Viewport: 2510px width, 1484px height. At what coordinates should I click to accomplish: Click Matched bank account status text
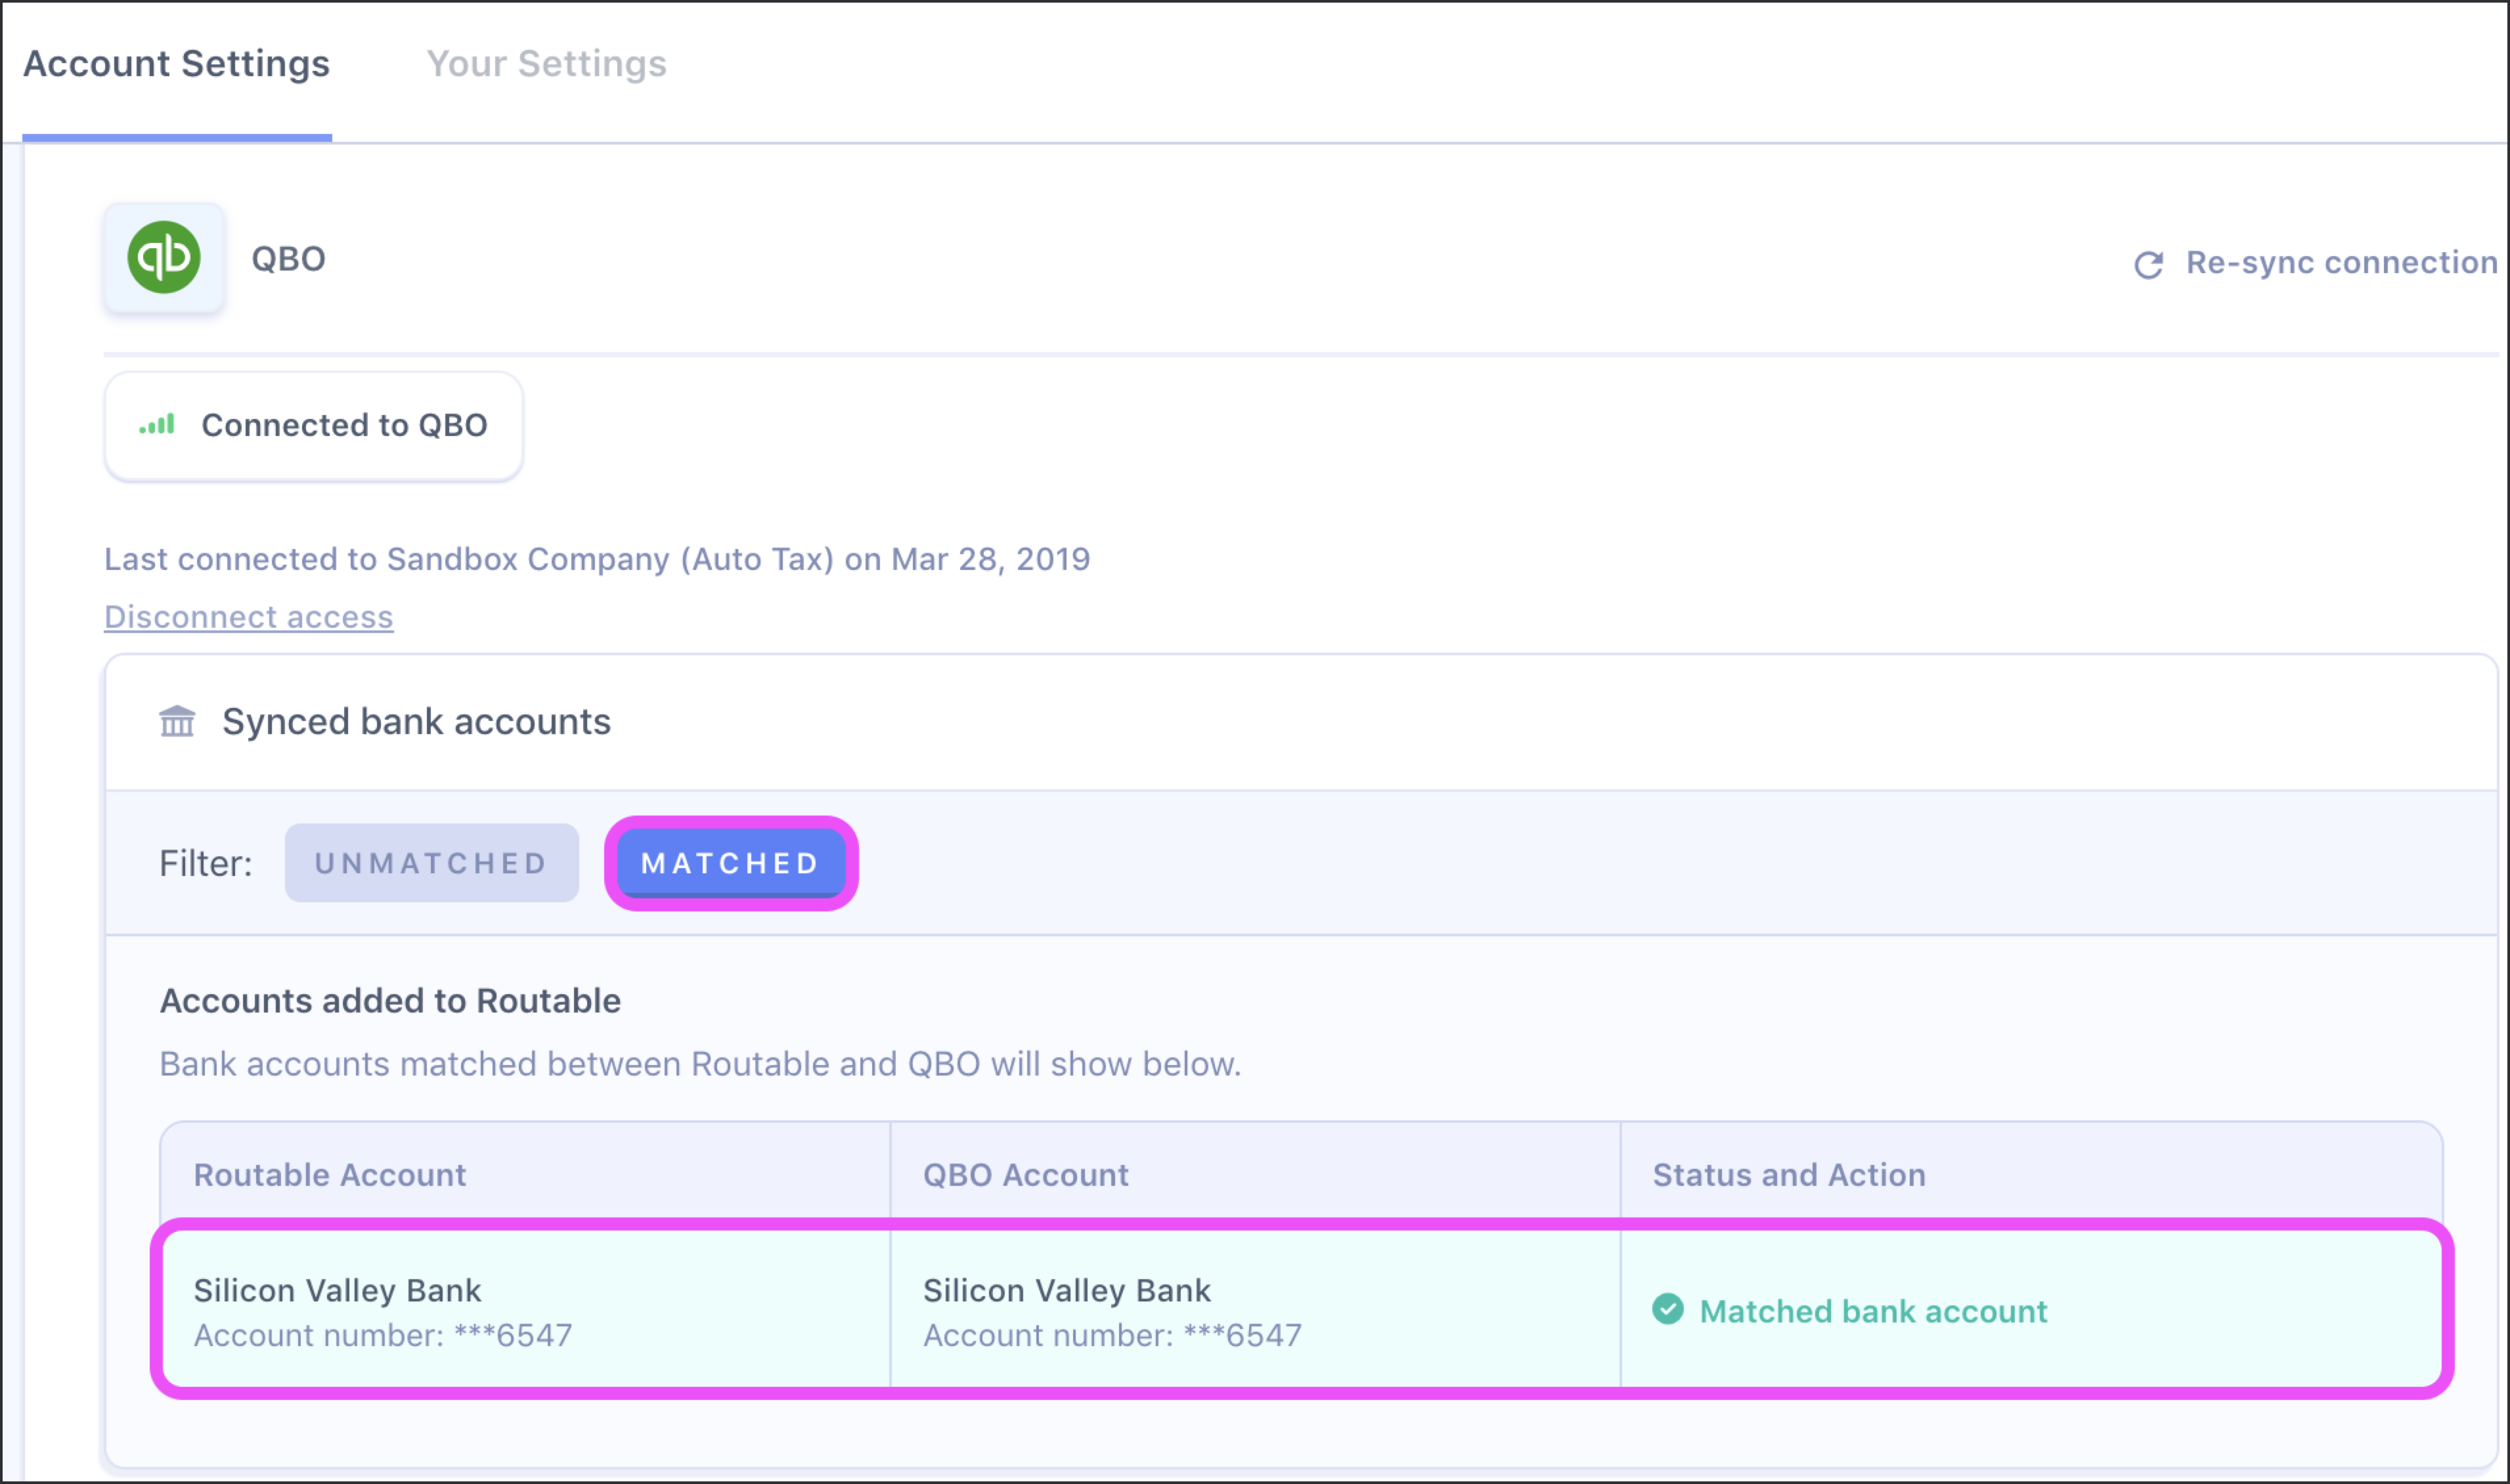[1873, 1311]
